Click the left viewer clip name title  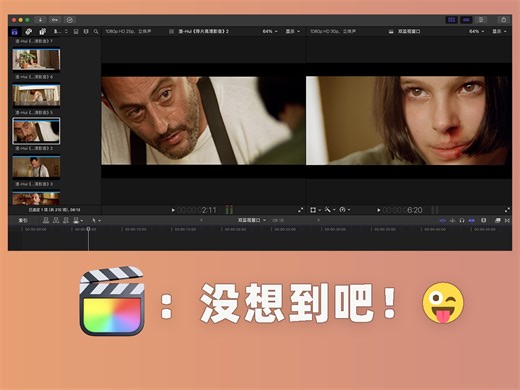(203, 31)
